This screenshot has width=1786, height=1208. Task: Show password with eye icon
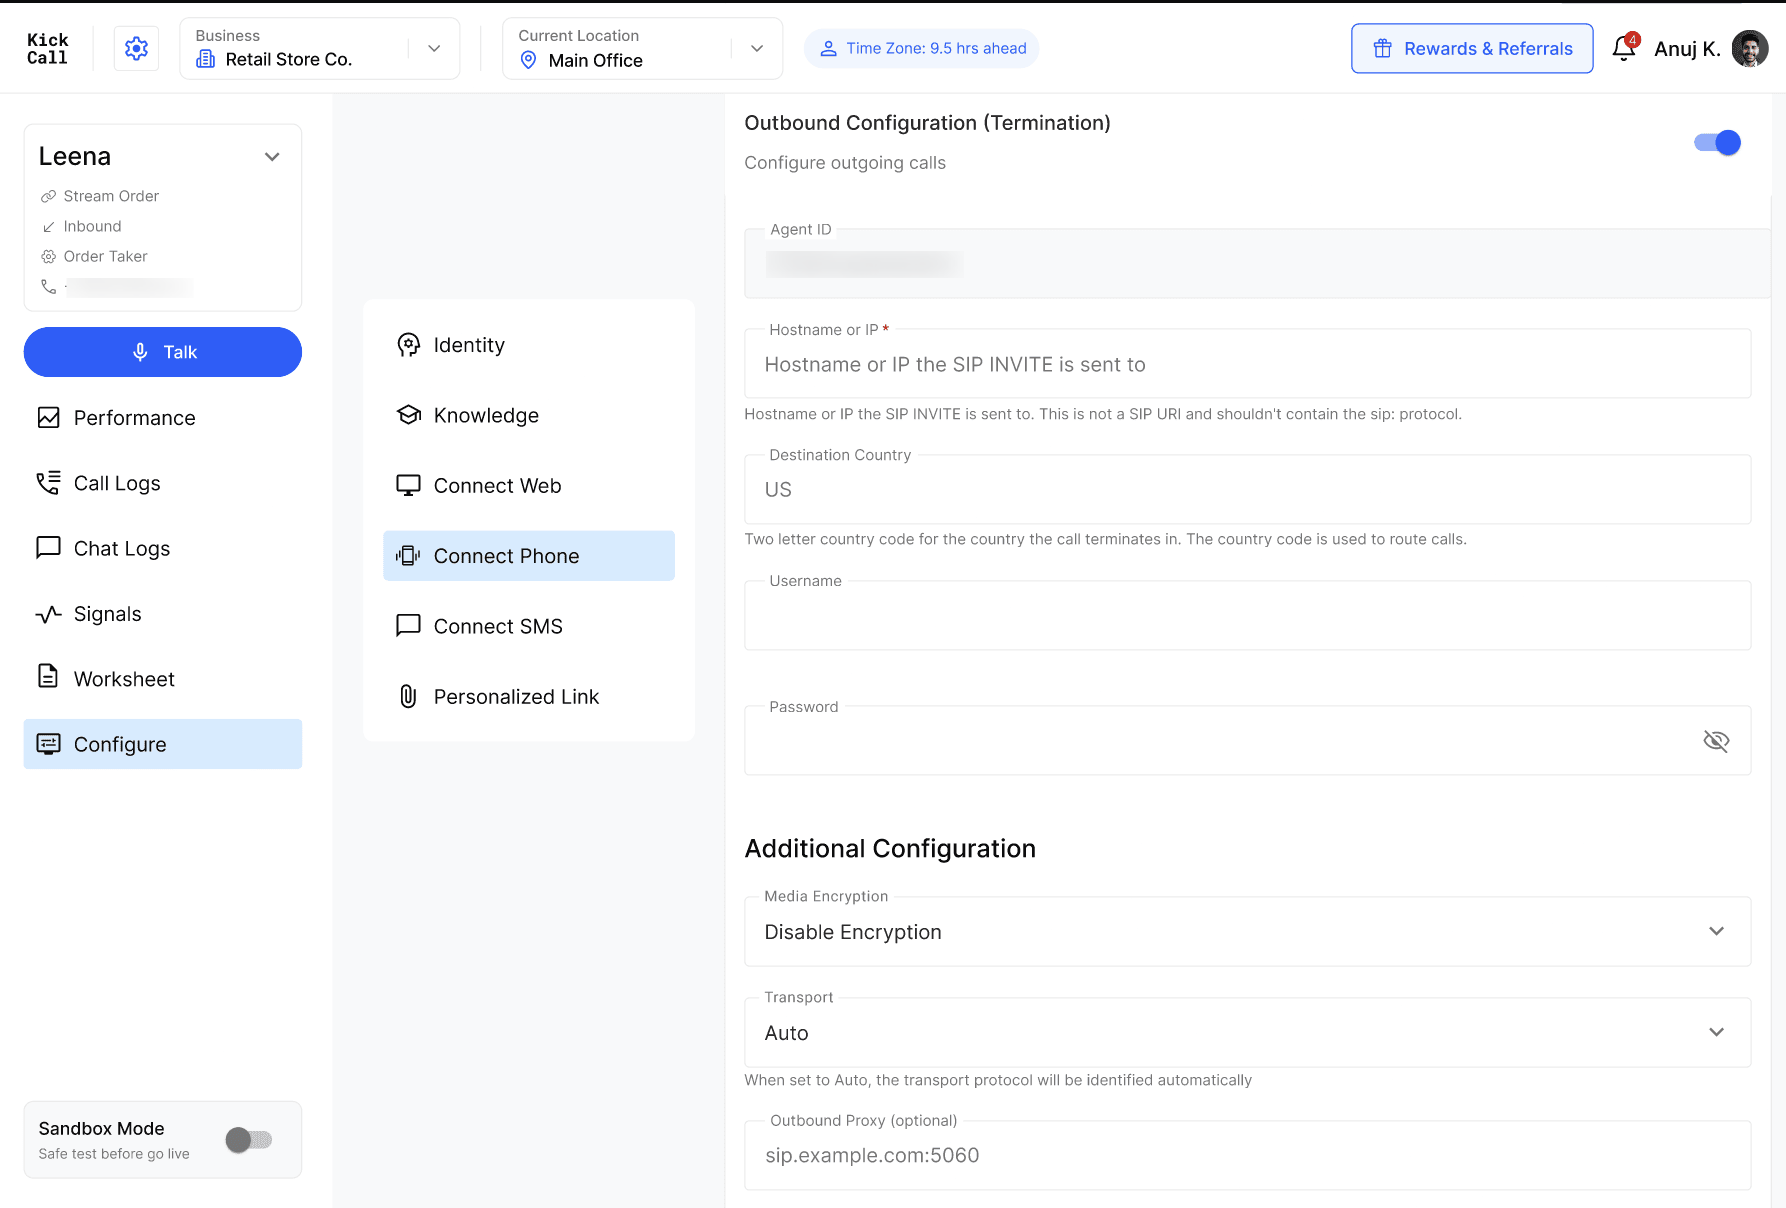click(x=1716, y=740)
